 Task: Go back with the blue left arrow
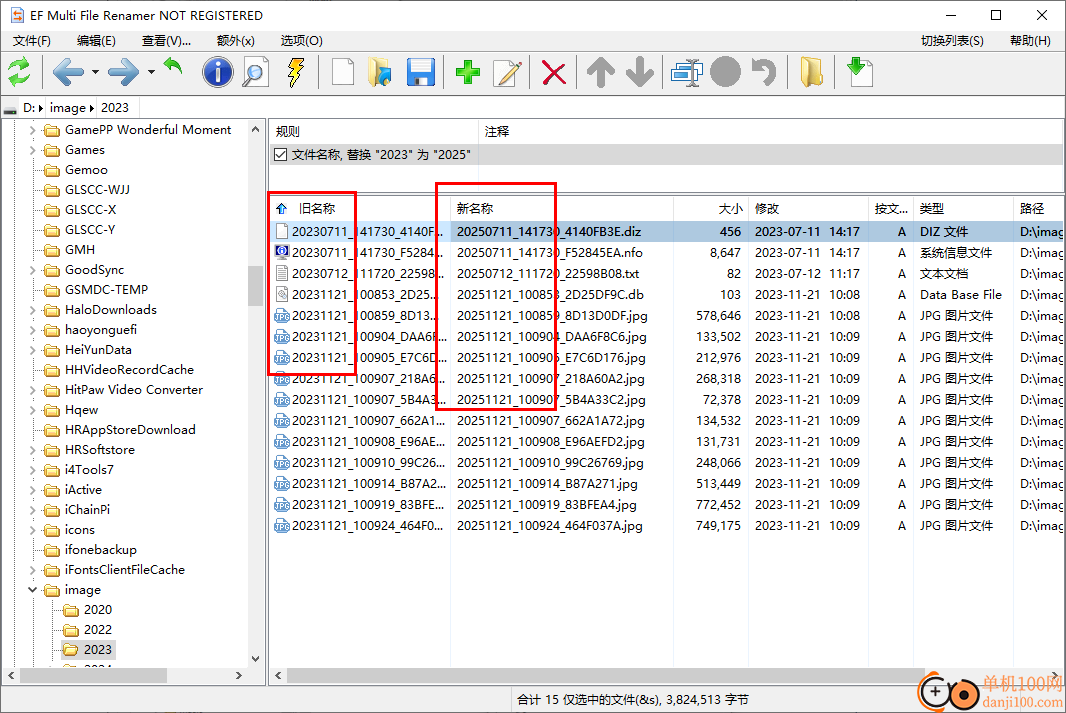(x=68, y=72)
